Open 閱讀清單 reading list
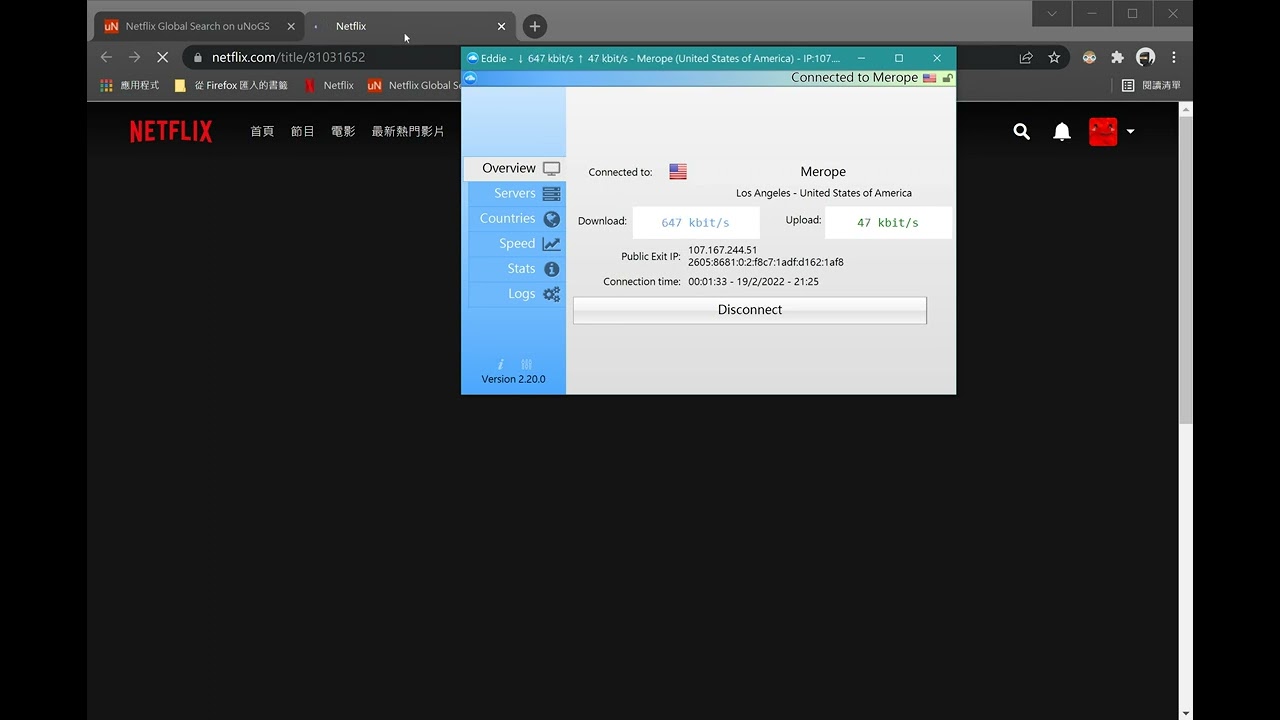Screen dimensions: 1280x720 click(1151, 85)
